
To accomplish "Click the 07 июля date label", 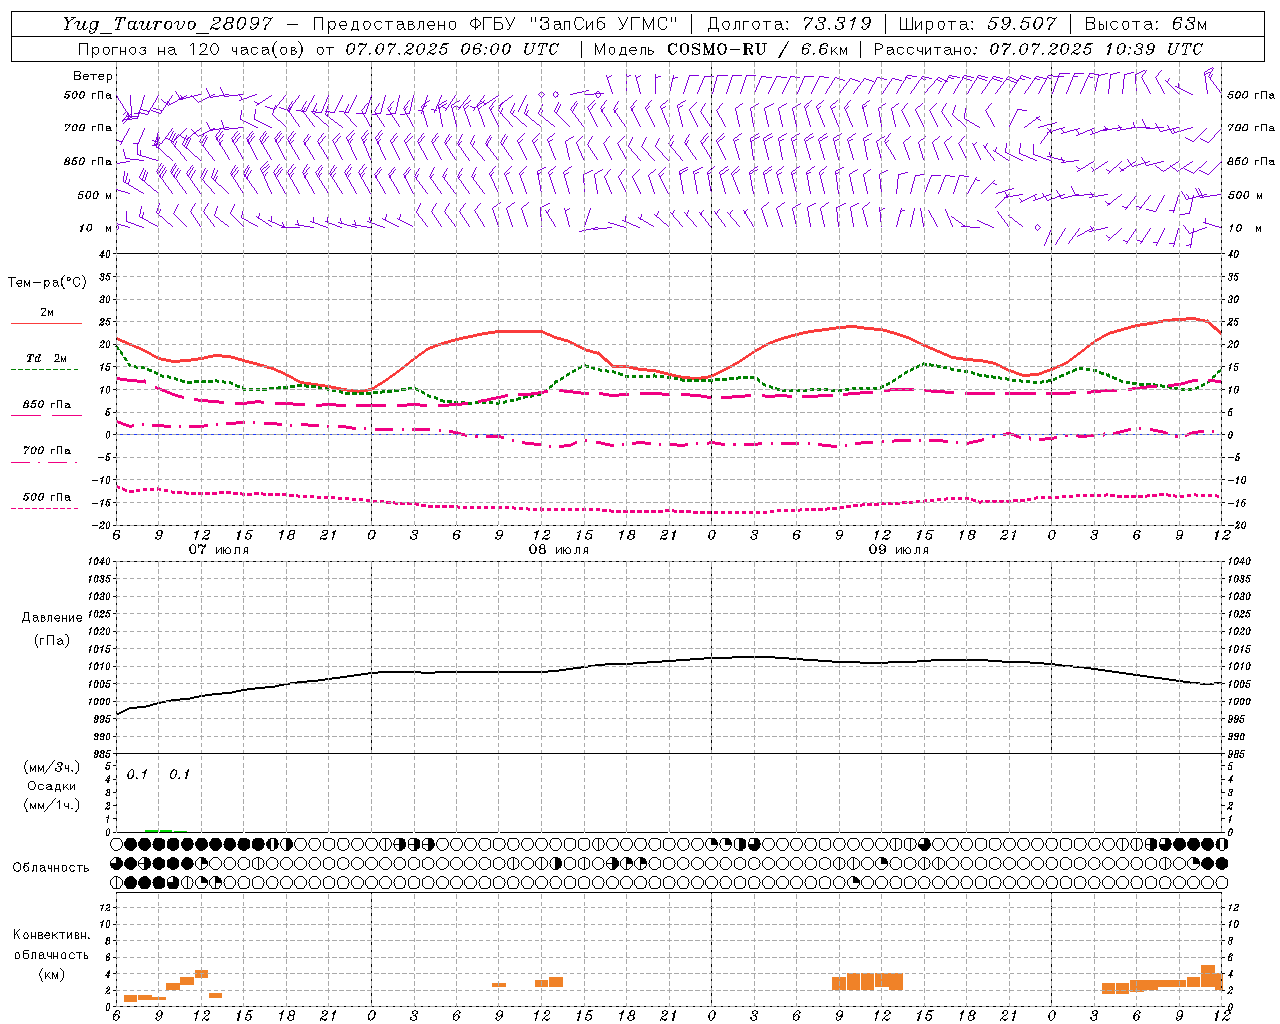I will pos(219,550).
